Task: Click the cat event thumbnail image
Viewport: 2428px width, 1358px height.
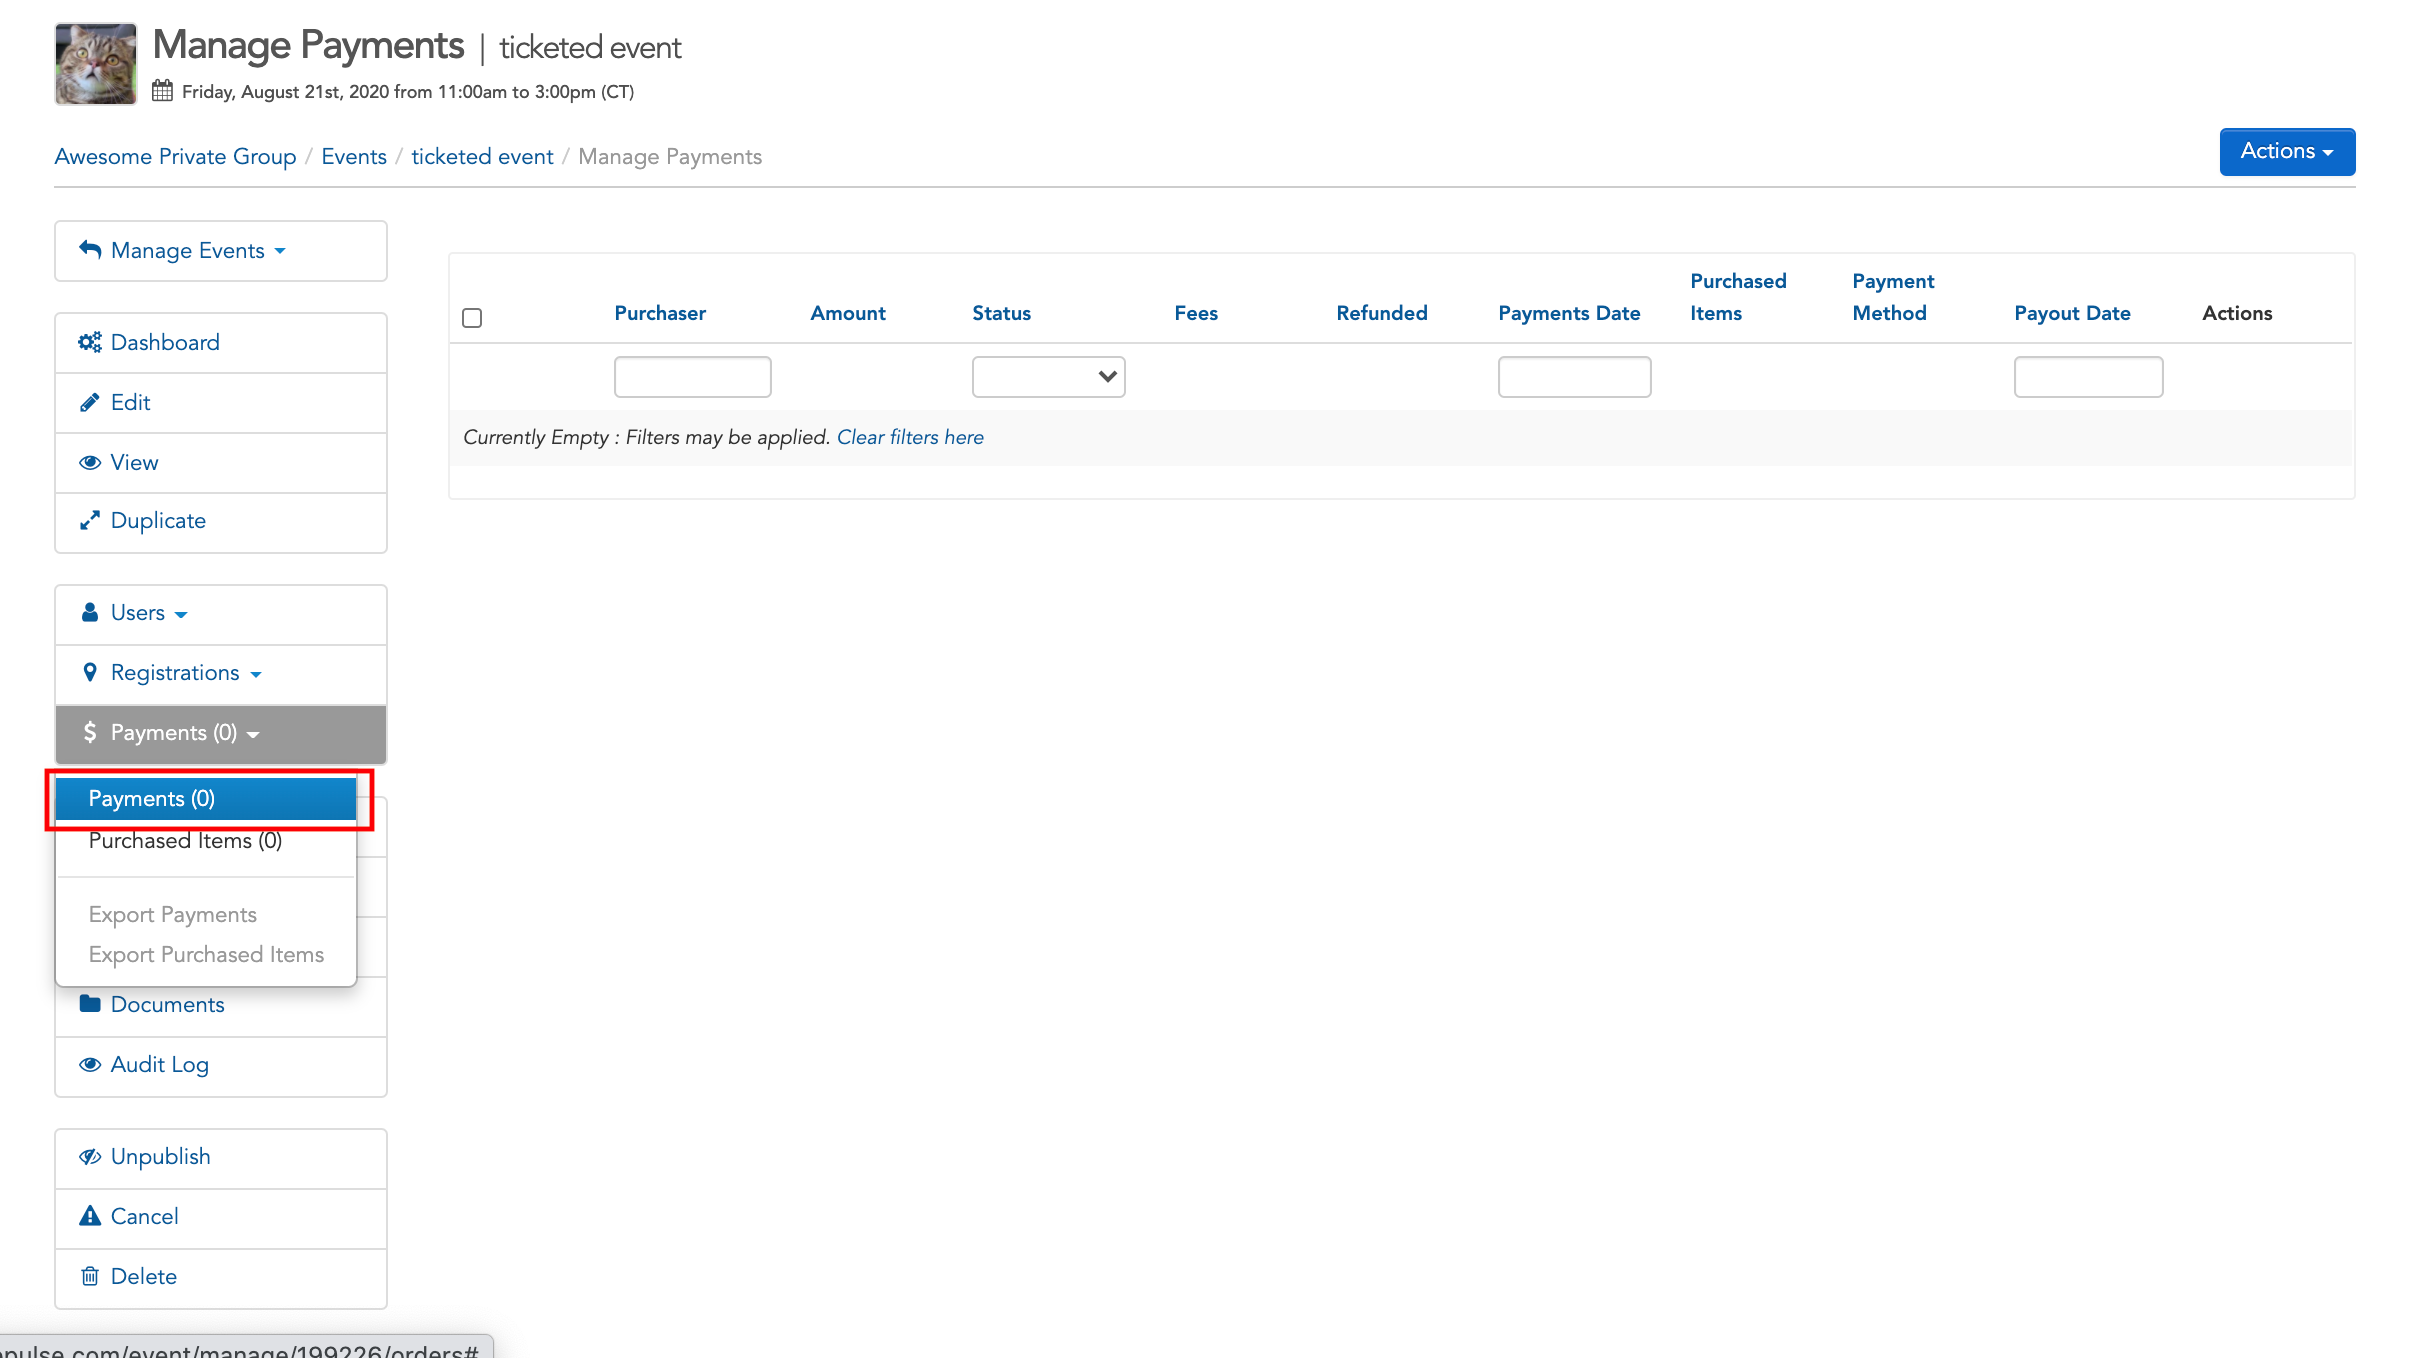Action: [95, 64]
